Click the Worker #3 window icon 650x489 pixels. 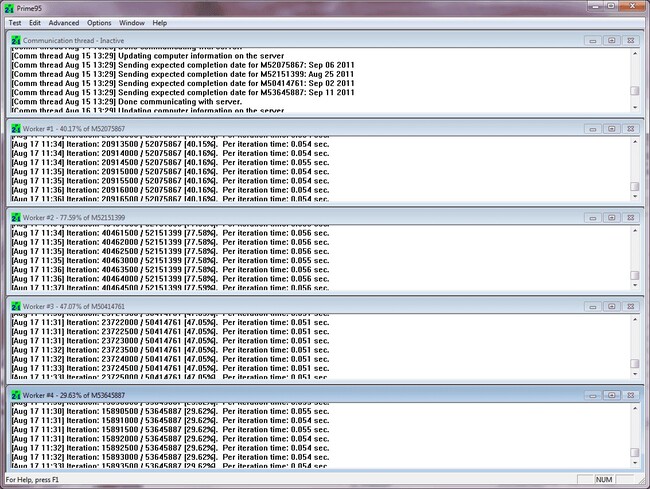pyautogui.click(x=16, y=307)
